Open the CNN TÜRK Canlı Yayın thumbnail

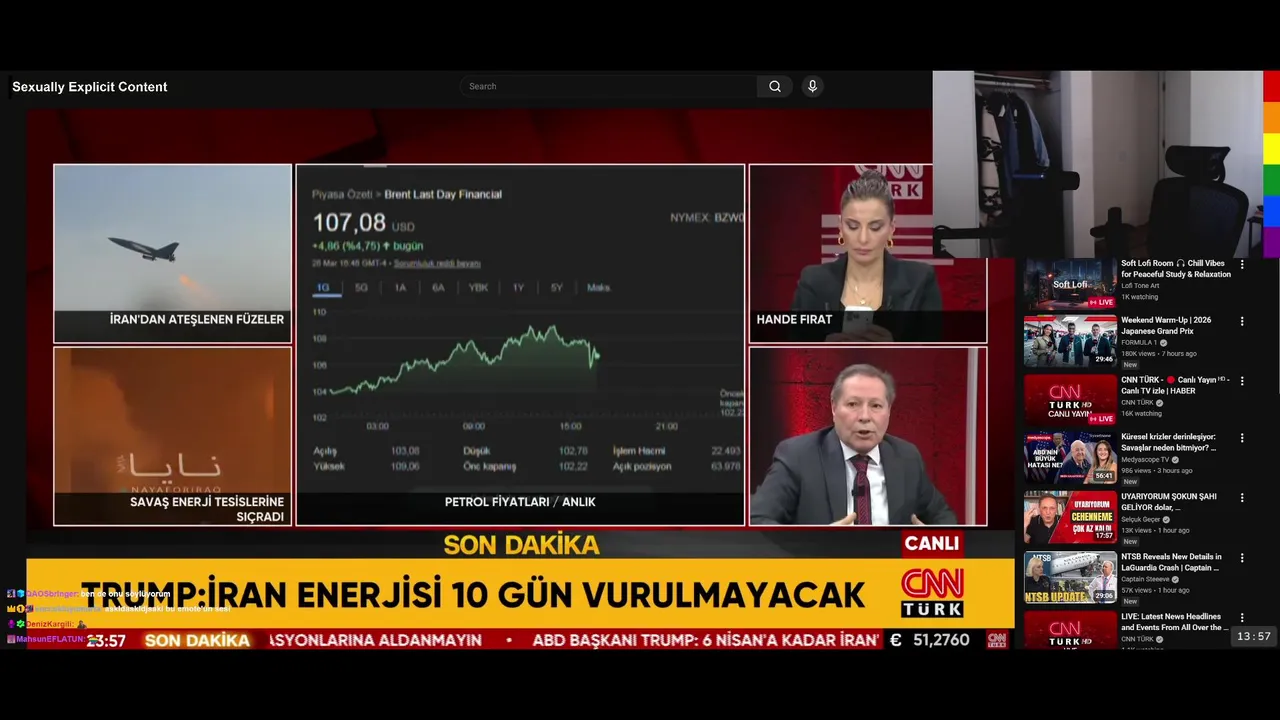1070,400
